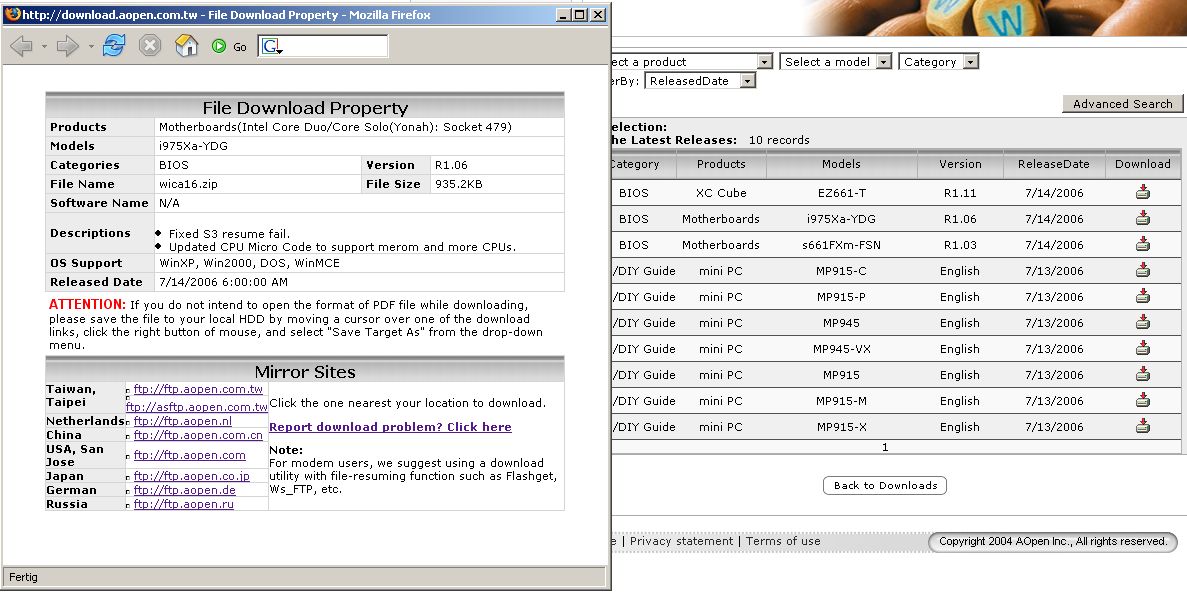Screen dimensions: 1187x594
Task: Click download icon for MP945-VX guide
Action: [x=1142, y=348]
